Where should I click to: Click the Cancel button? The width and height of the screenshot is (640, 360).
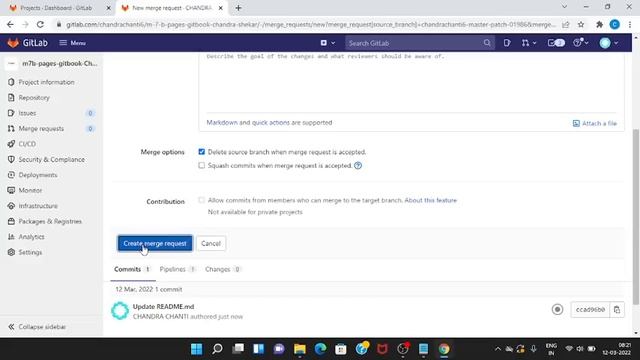[x=211, y=243]
